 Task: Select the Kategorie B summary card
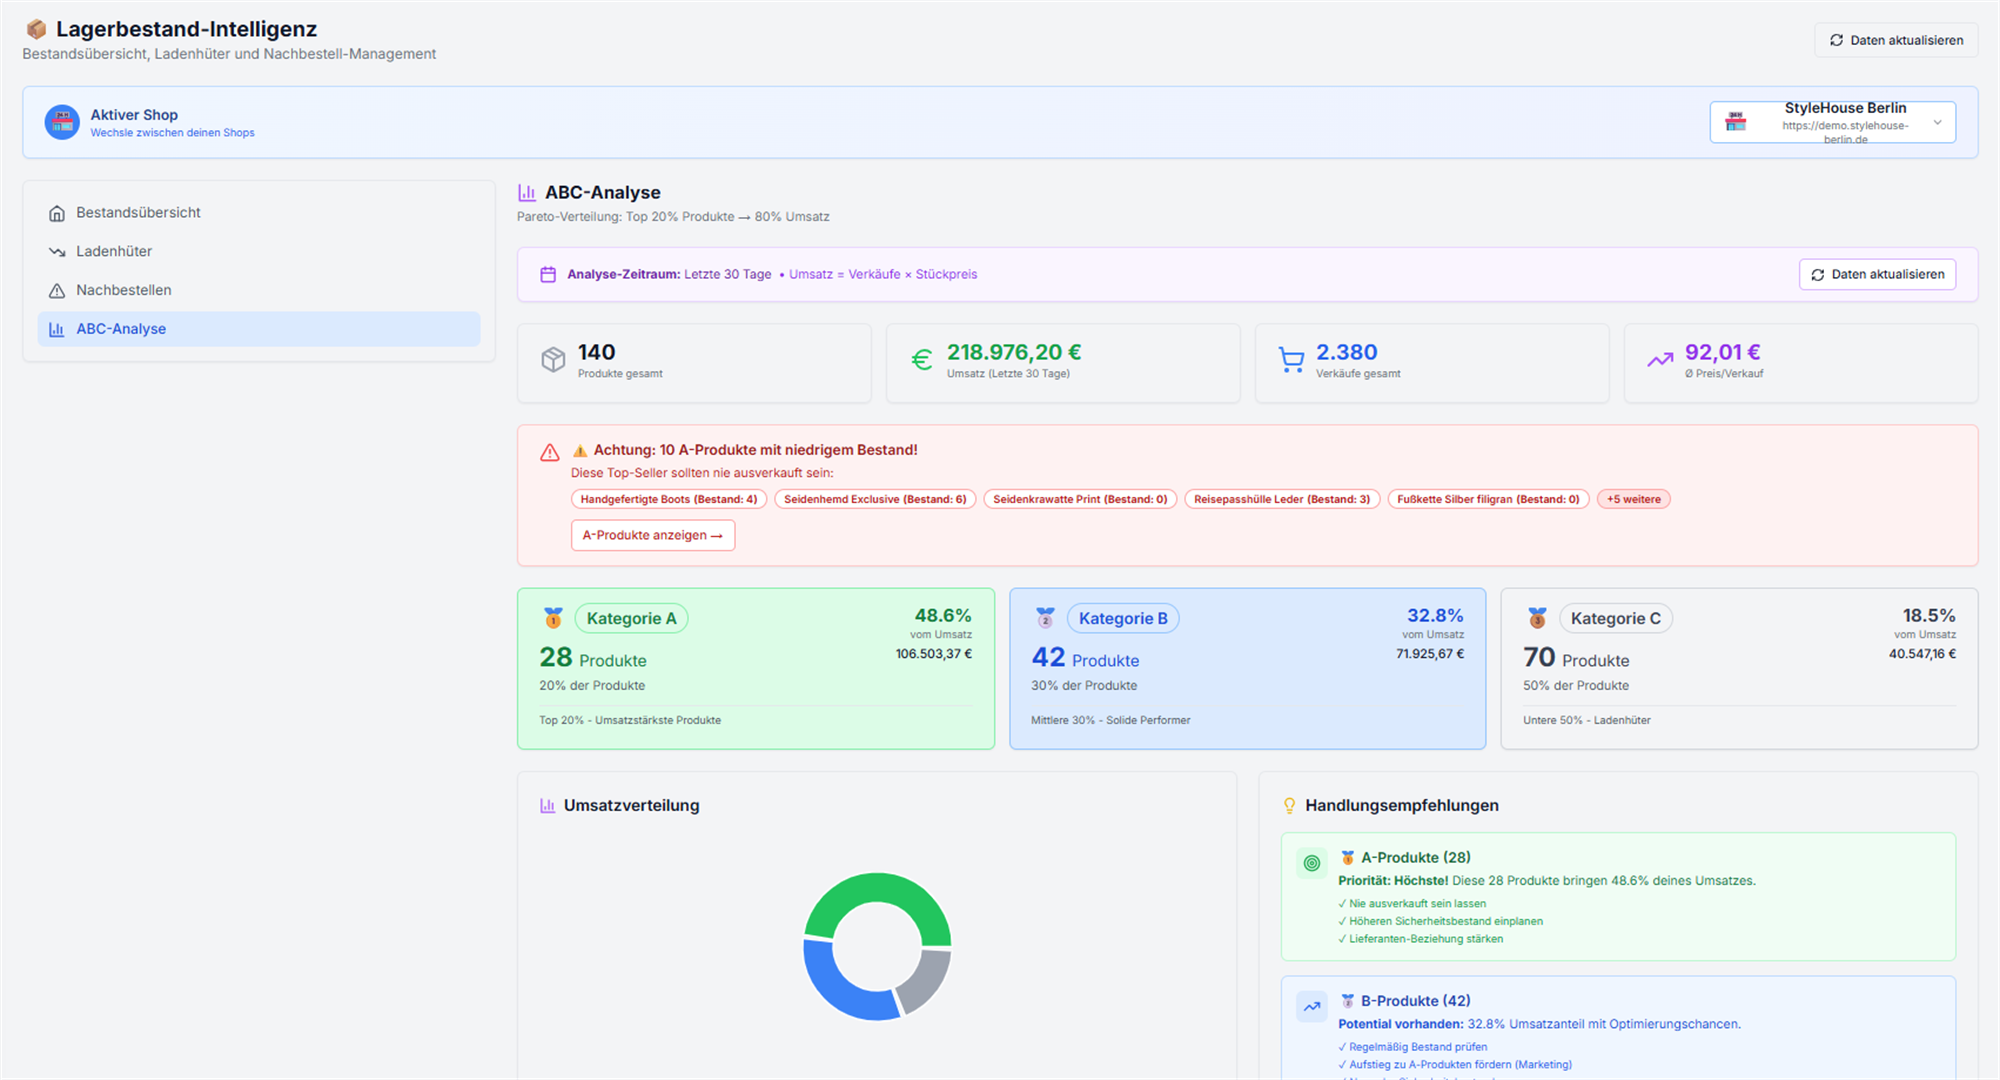point(1247,668)
